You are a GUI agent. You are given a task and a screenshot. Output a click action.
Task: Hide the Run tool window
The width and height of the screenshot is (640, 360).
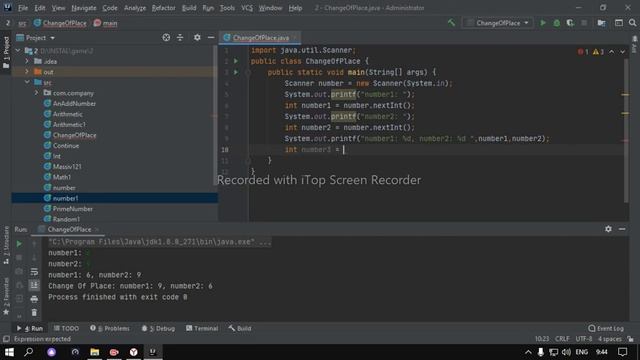622,229
